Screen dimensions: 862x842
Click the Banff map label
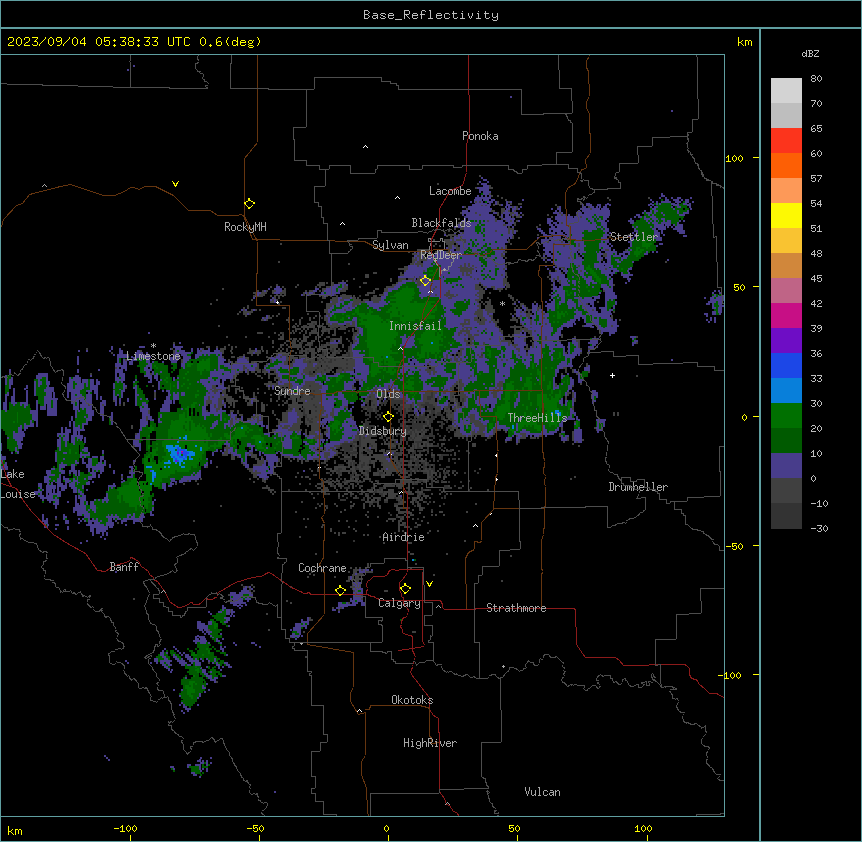tap(124, 567)
